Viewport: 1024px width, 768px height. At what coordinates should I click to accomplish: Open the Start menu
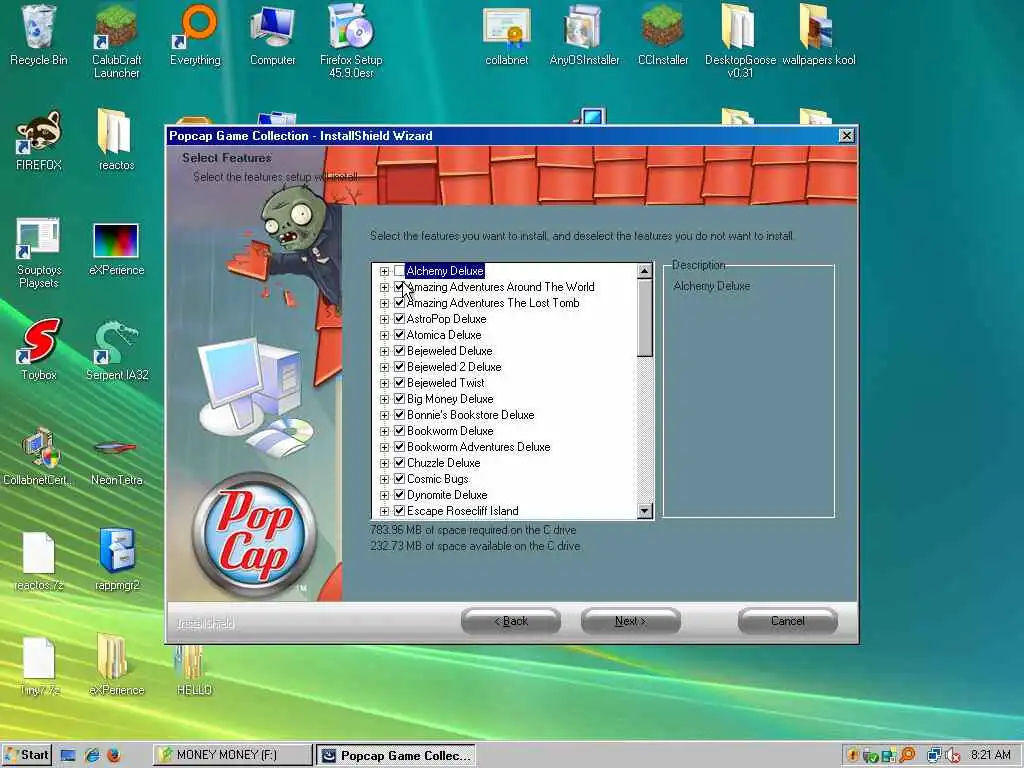pos(26,755)
